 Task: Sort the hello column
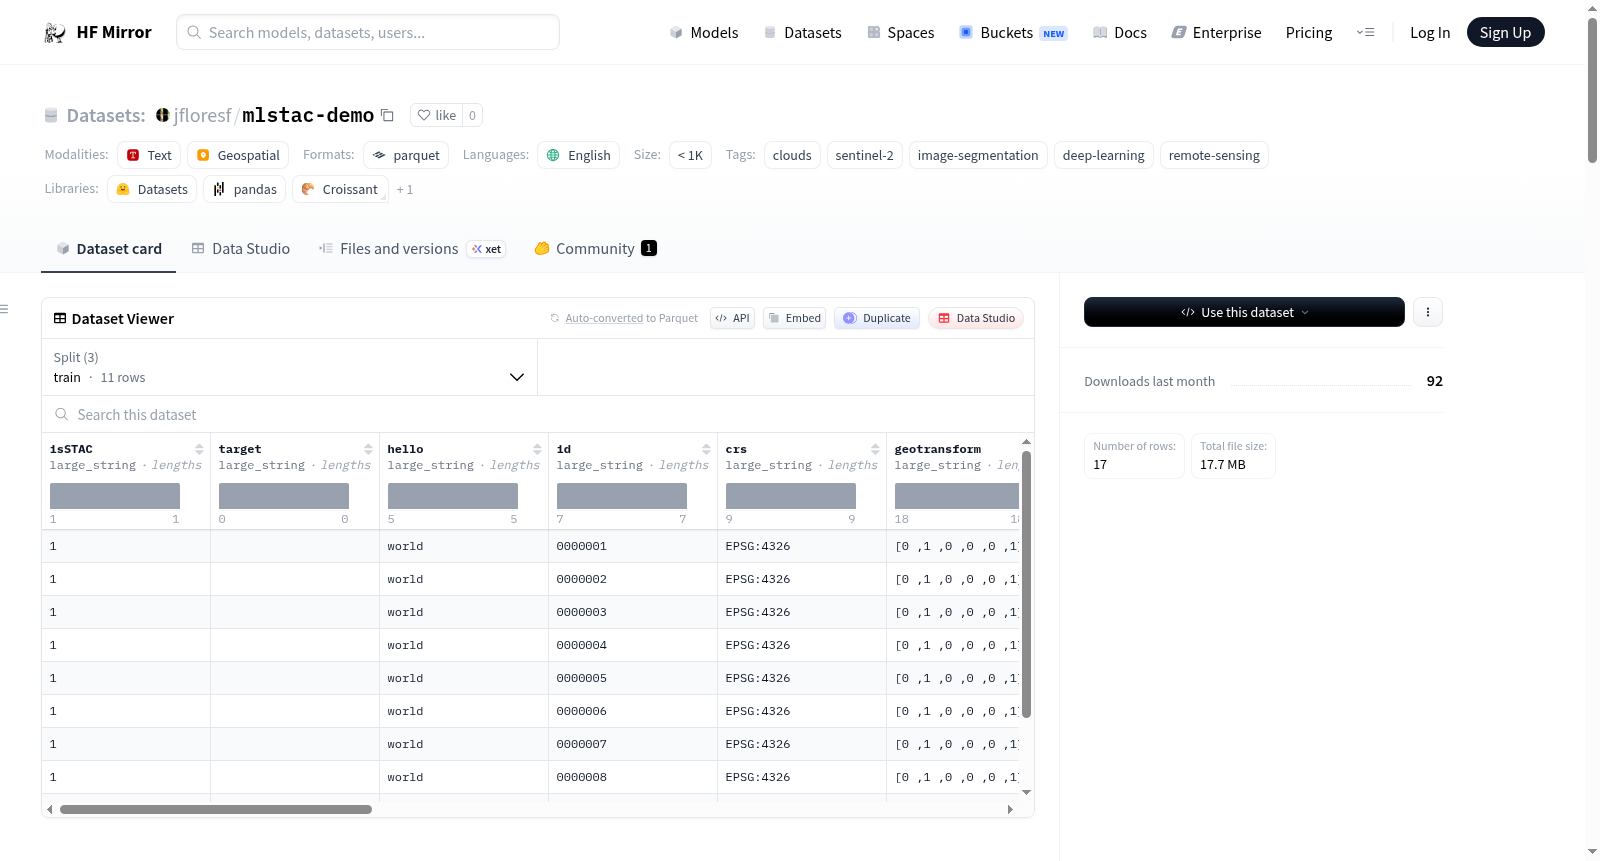538,449
